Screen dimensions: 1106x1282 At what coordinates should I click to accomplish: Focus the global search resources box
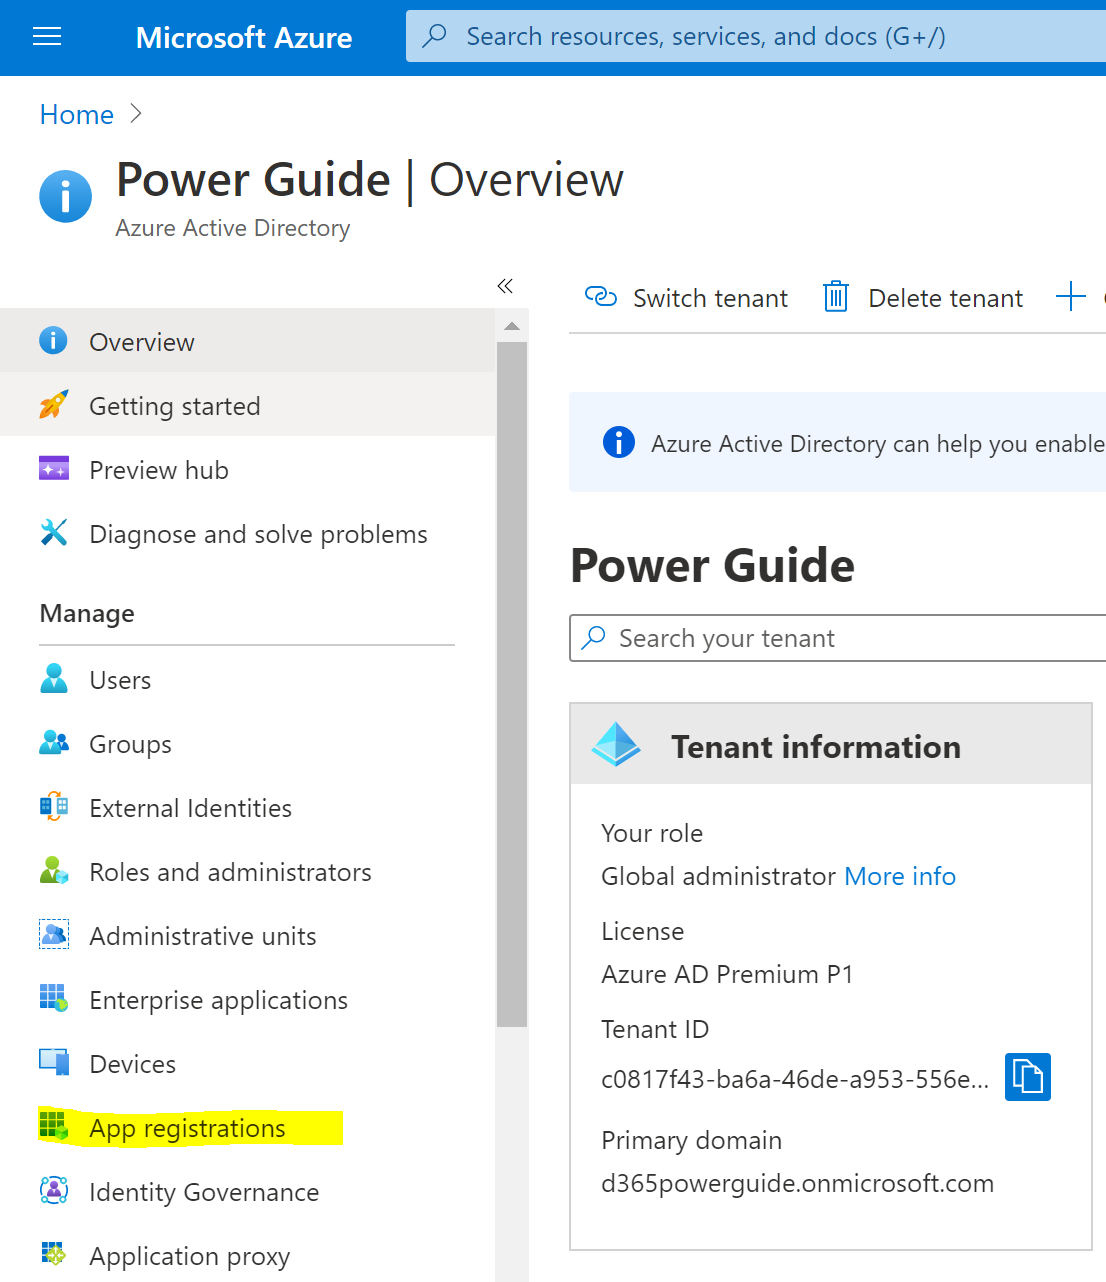pyautogui.click(x=756, y=37)
